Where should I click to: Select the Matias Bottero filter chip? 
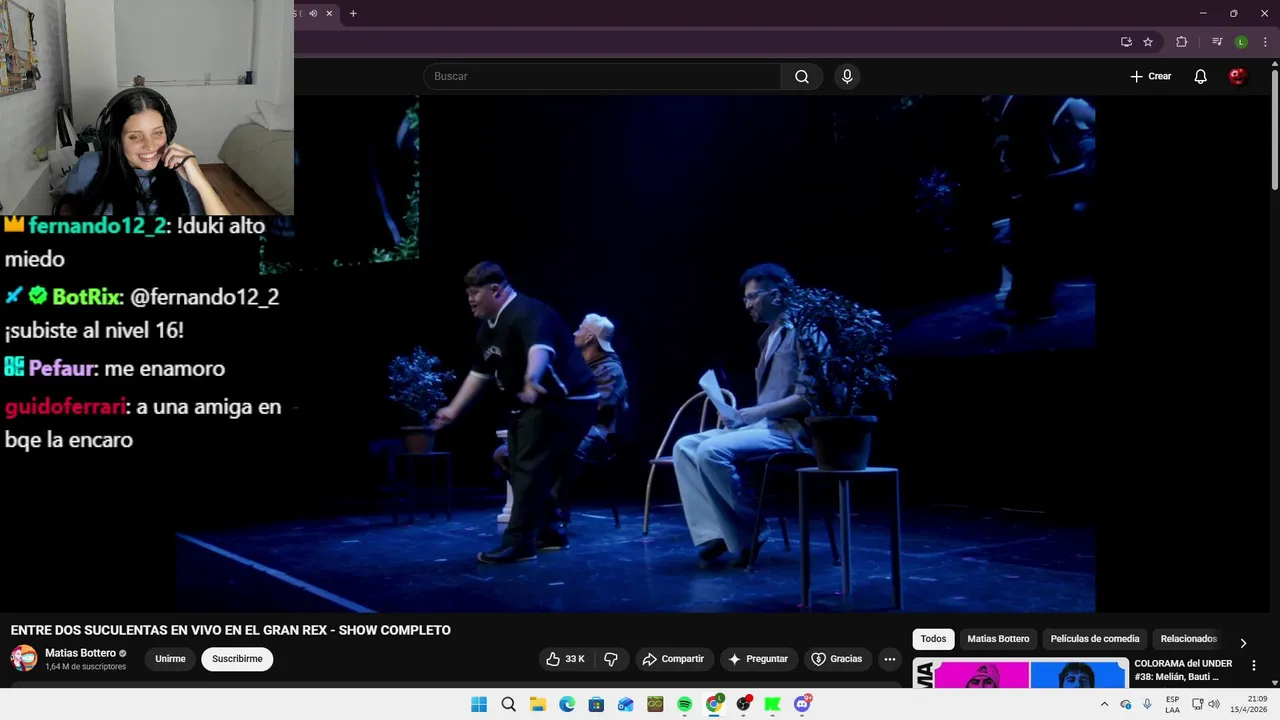click(x=998, y=639)
